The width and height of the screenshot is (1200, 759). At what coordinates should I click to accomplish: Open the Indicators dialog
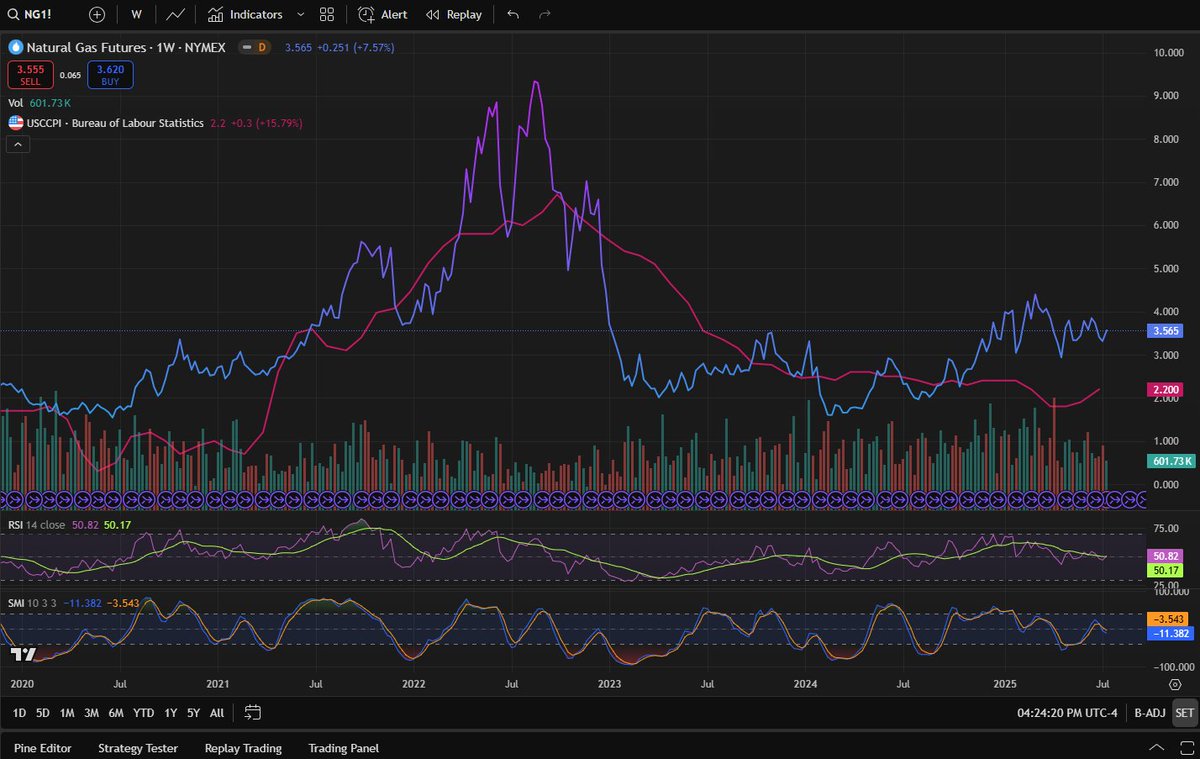click(245, 14)
